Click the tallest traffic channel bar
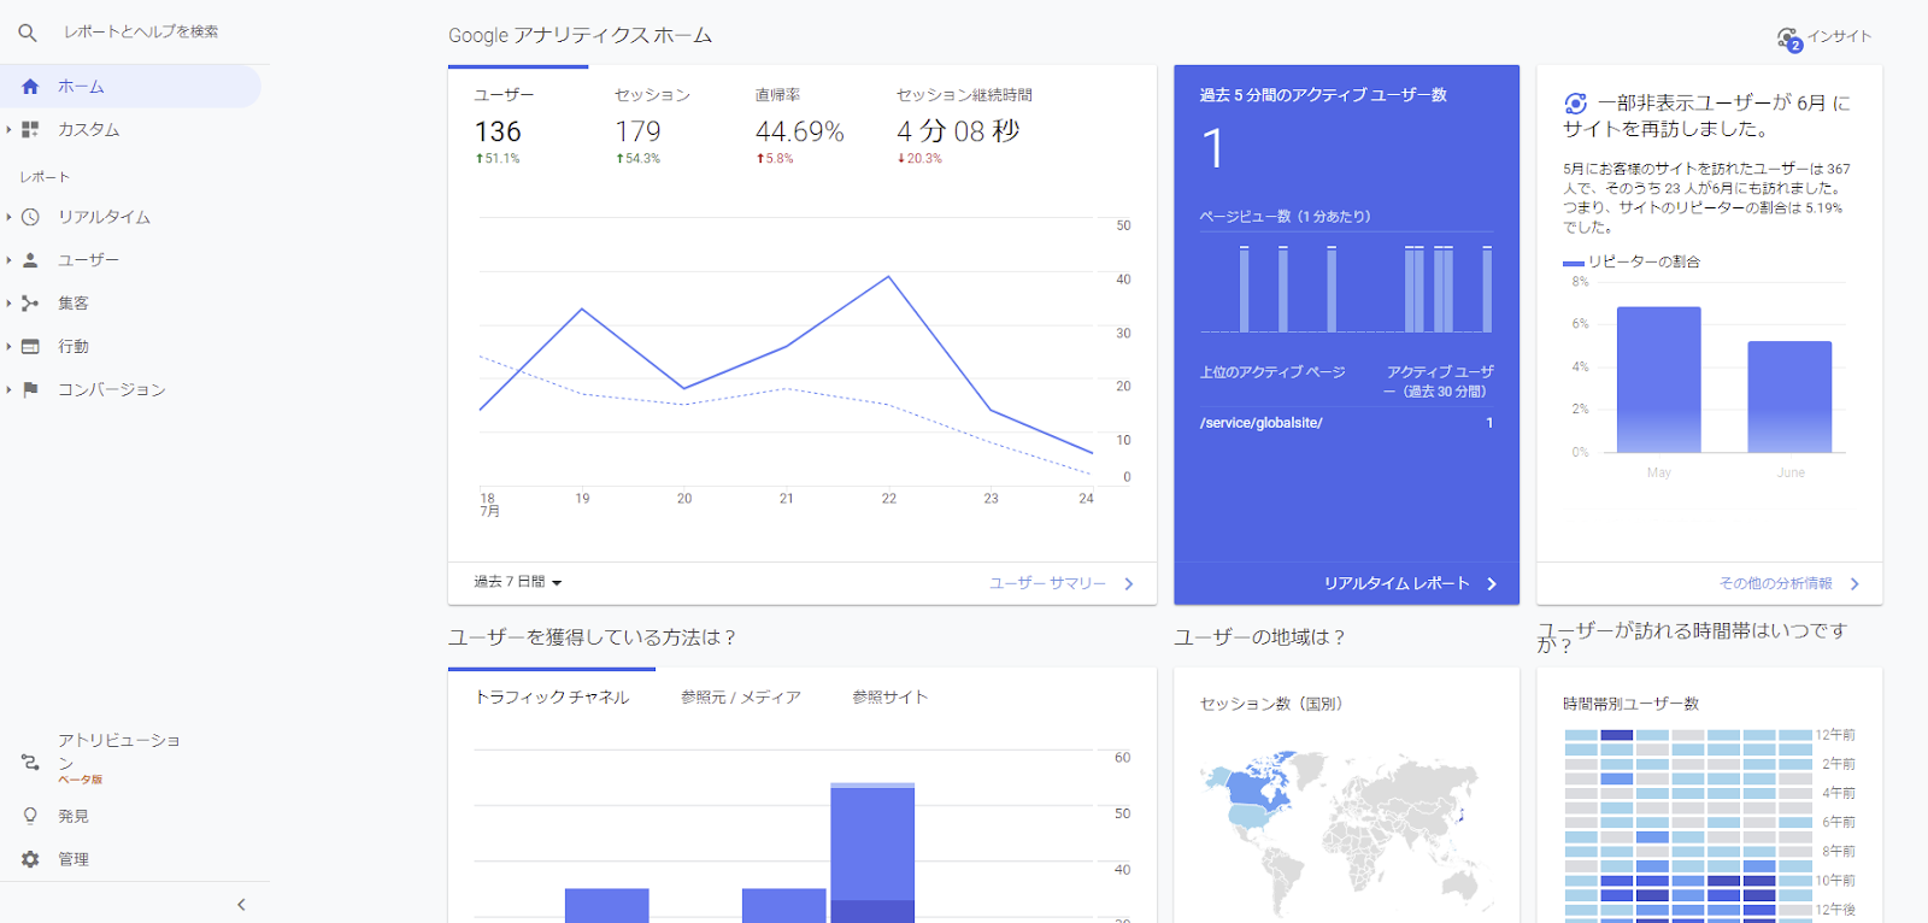 click(x=872, y=853)
